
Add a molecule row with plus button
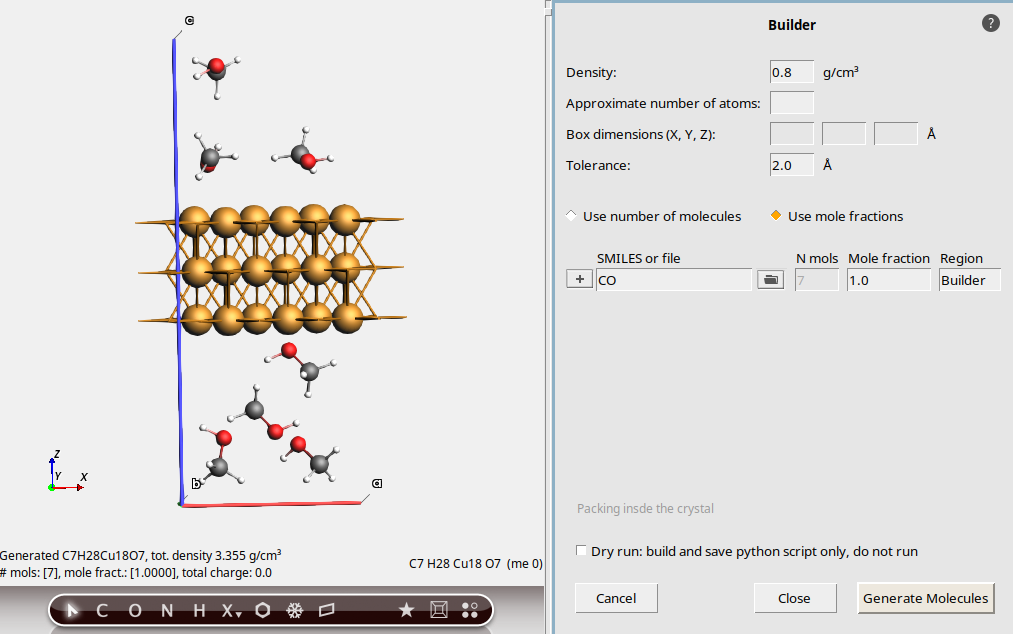pos(579,280)
